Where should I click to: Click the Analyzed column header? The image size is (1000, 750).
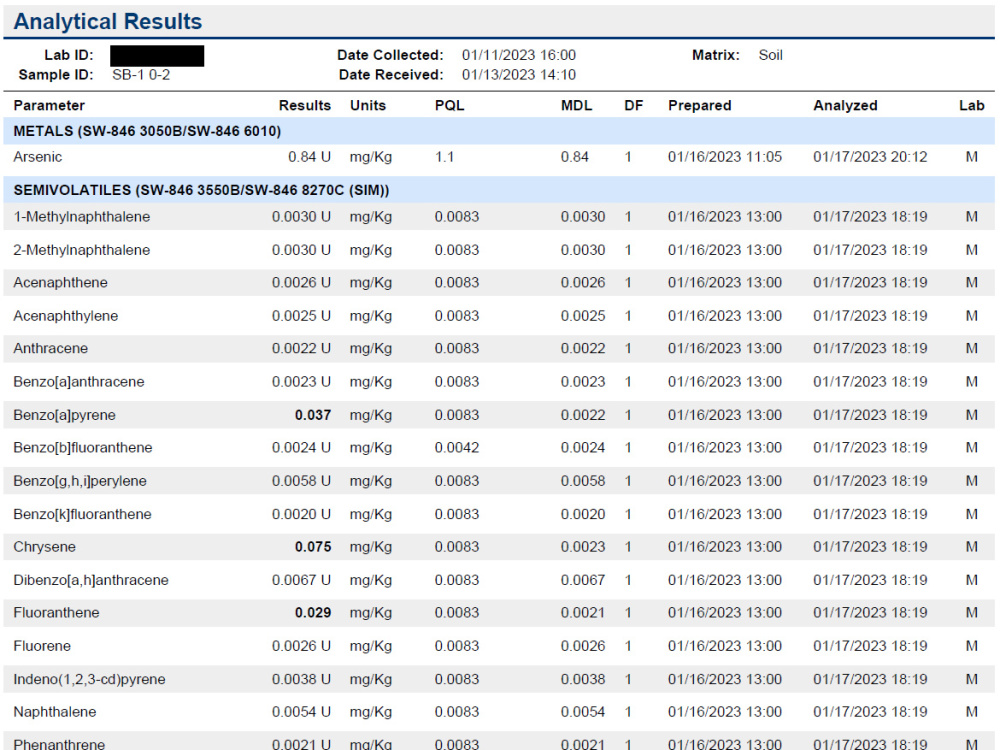[x=845, y=106]
